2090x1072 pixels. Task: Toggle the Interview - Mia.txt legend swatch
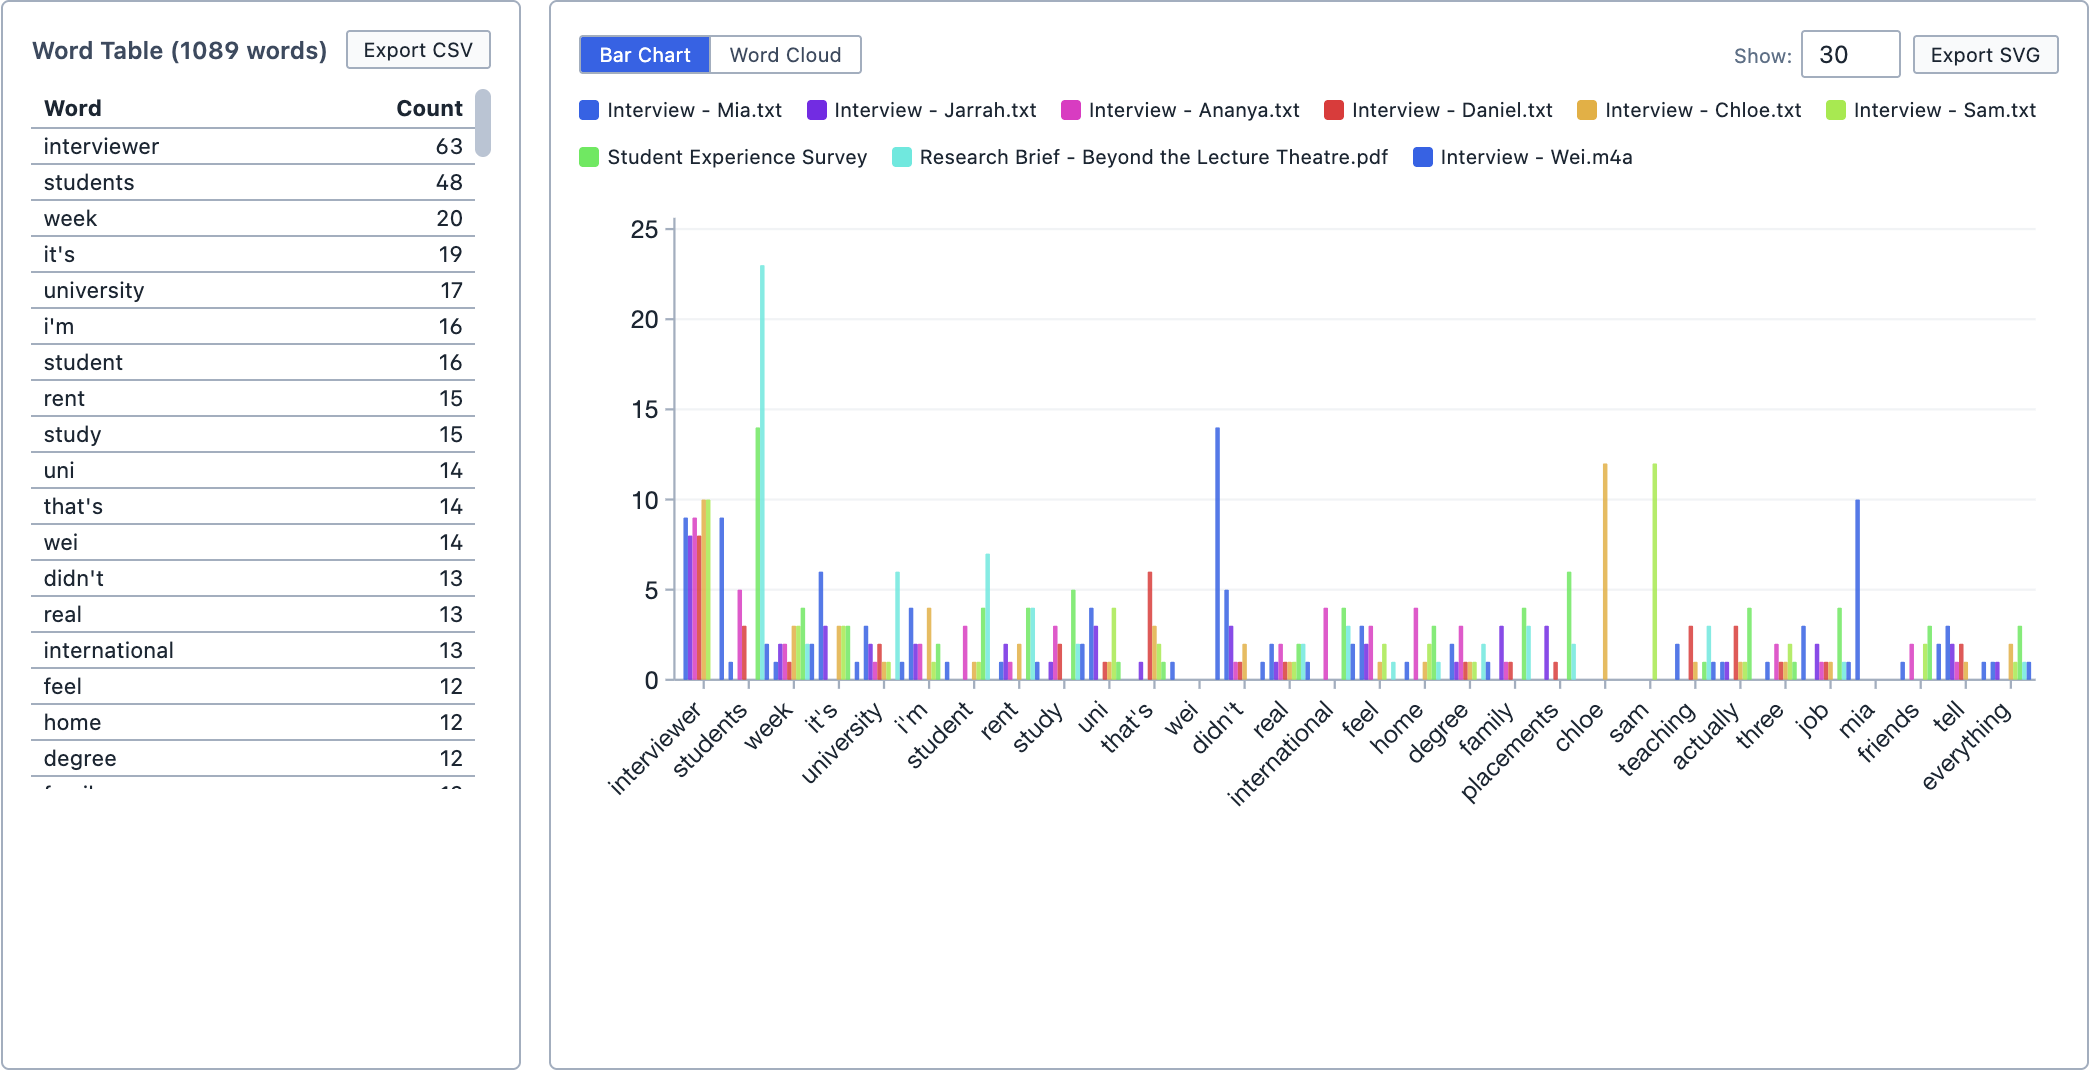coord(589,110)
